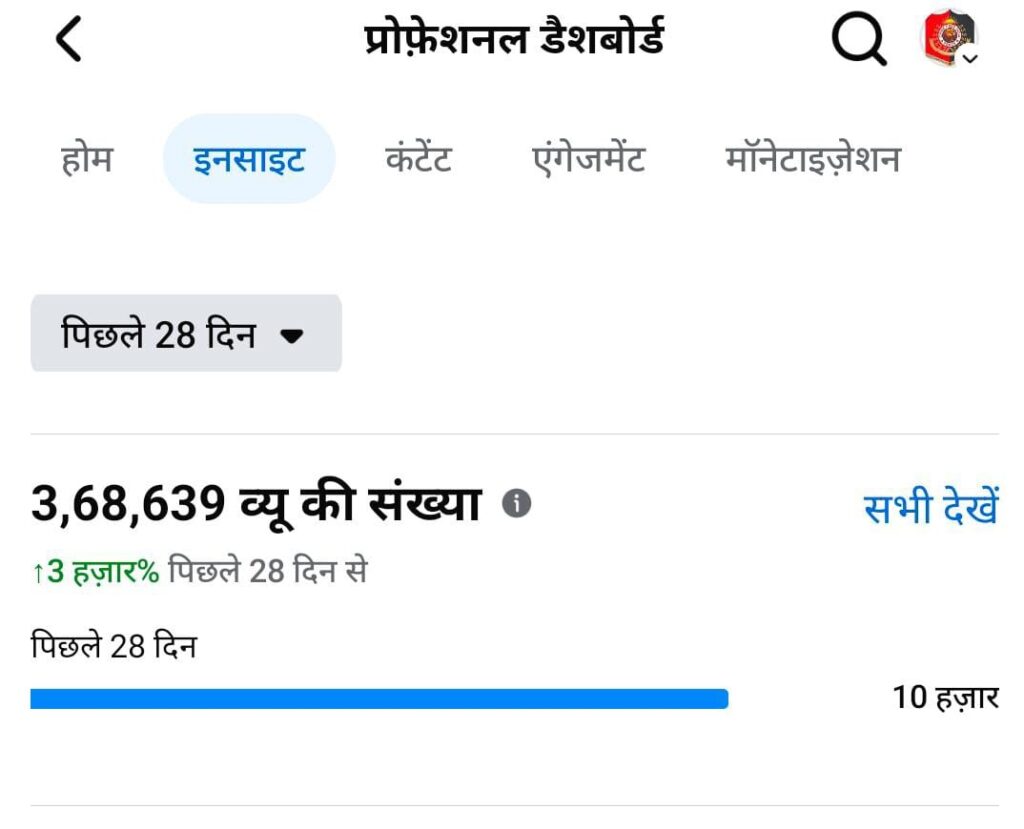Click the caret arrow in date range selector
Screen dimensions: 1024x829
(291, 336)
